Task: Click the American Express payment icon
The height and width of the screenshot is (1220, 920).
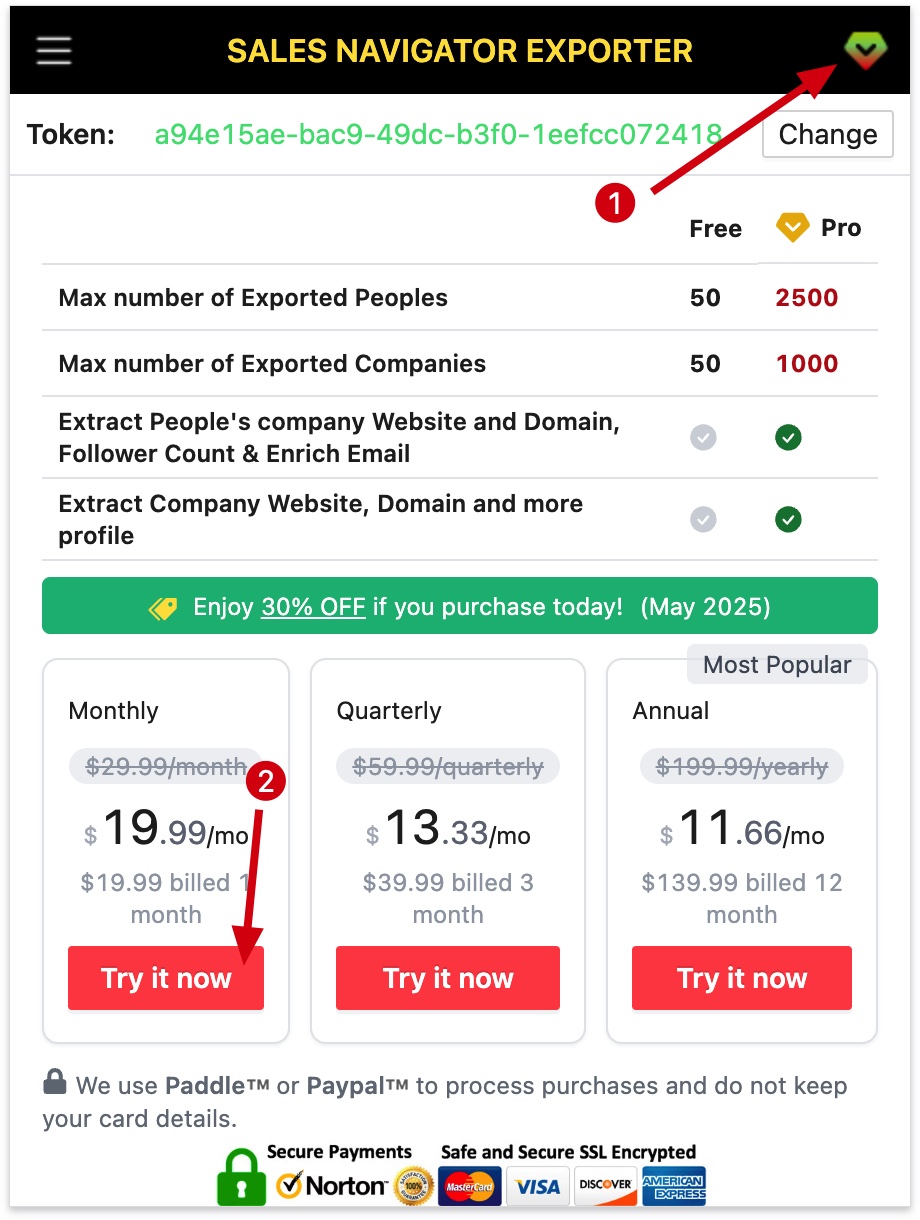Action: click(673, 1186)
